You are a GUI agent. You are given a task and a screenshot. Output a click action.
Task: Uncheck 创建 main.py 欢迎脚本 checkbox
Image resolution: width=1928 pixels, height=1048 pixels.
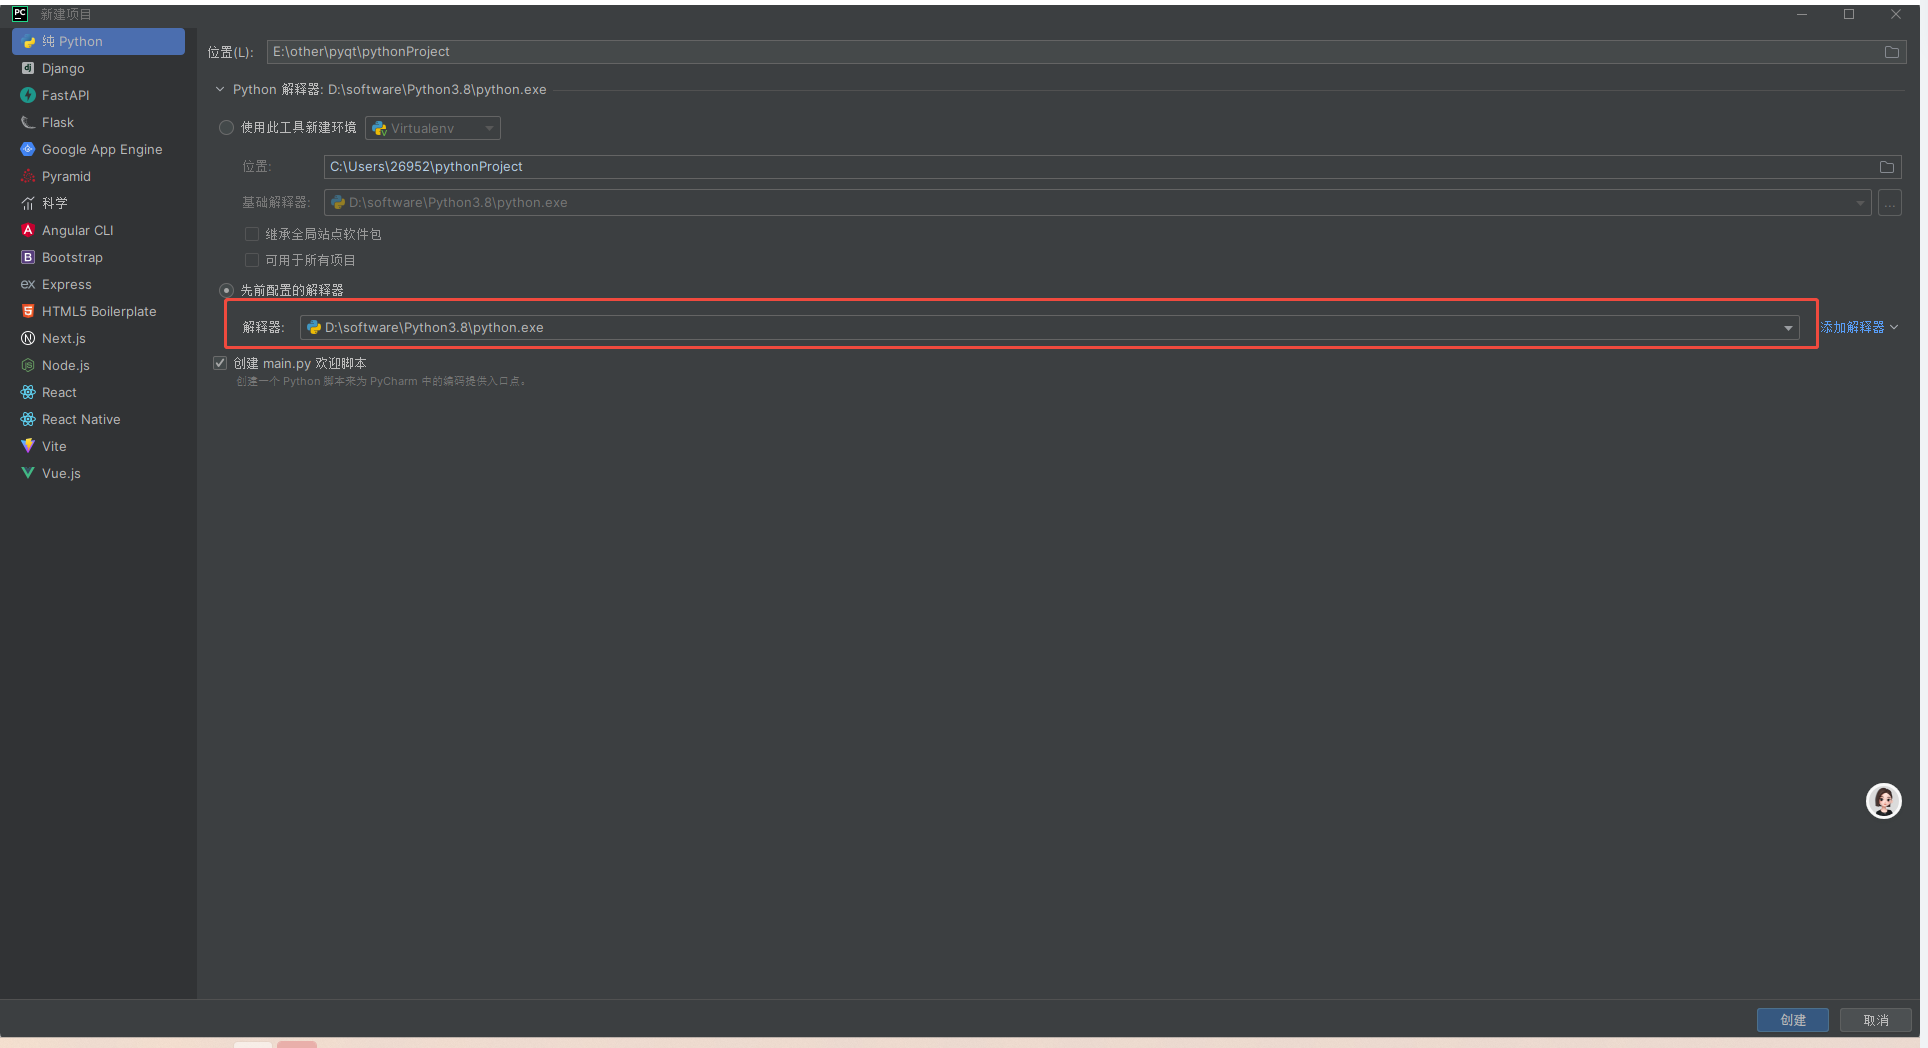click(x=220, y=363)
